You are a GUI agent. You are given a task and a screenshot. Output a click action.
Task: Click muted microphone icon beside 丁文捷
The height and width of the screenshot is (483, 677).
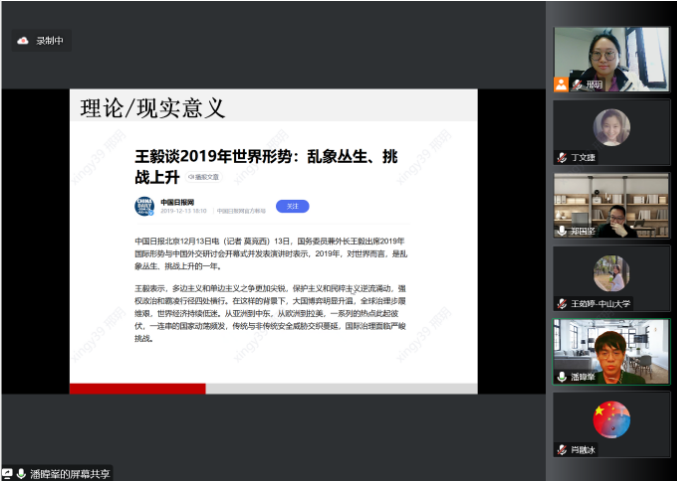click(x=562, y=158)
